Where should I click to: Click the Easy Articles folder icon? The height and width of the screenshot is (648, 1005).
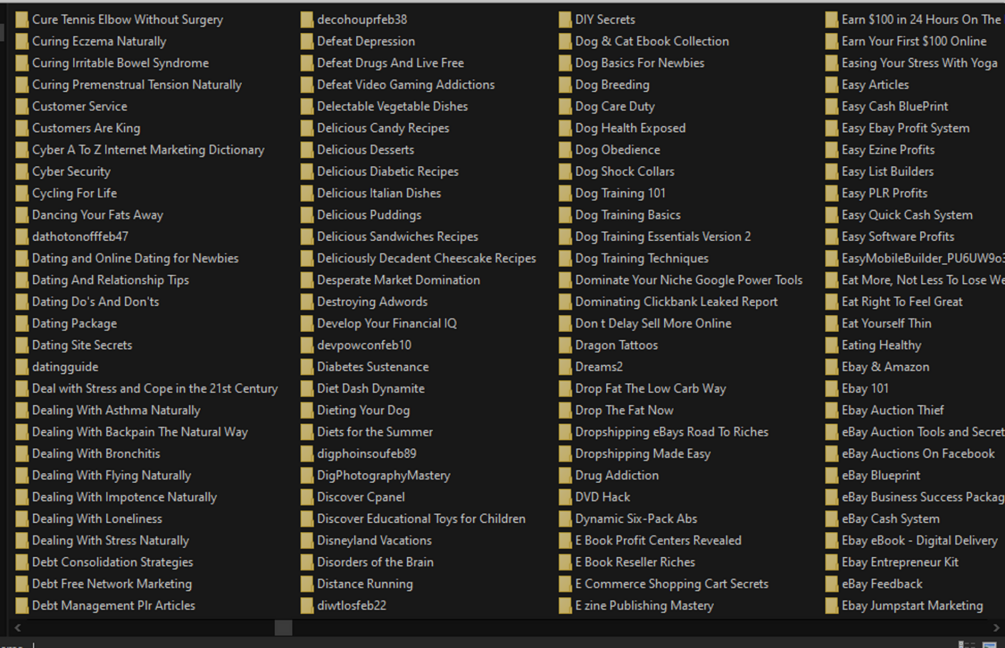(x=831, y=85)
